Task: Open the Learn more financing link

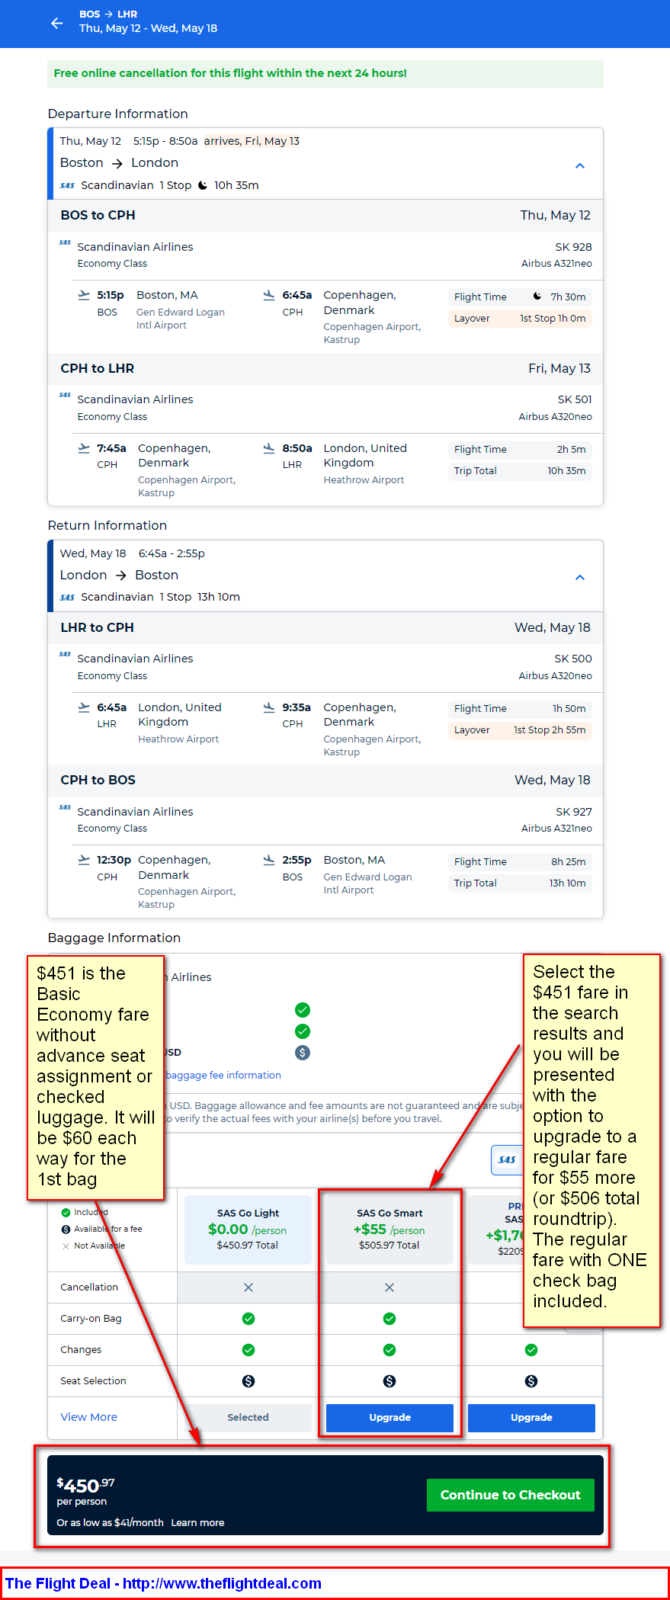Action: coord(198,1523)
